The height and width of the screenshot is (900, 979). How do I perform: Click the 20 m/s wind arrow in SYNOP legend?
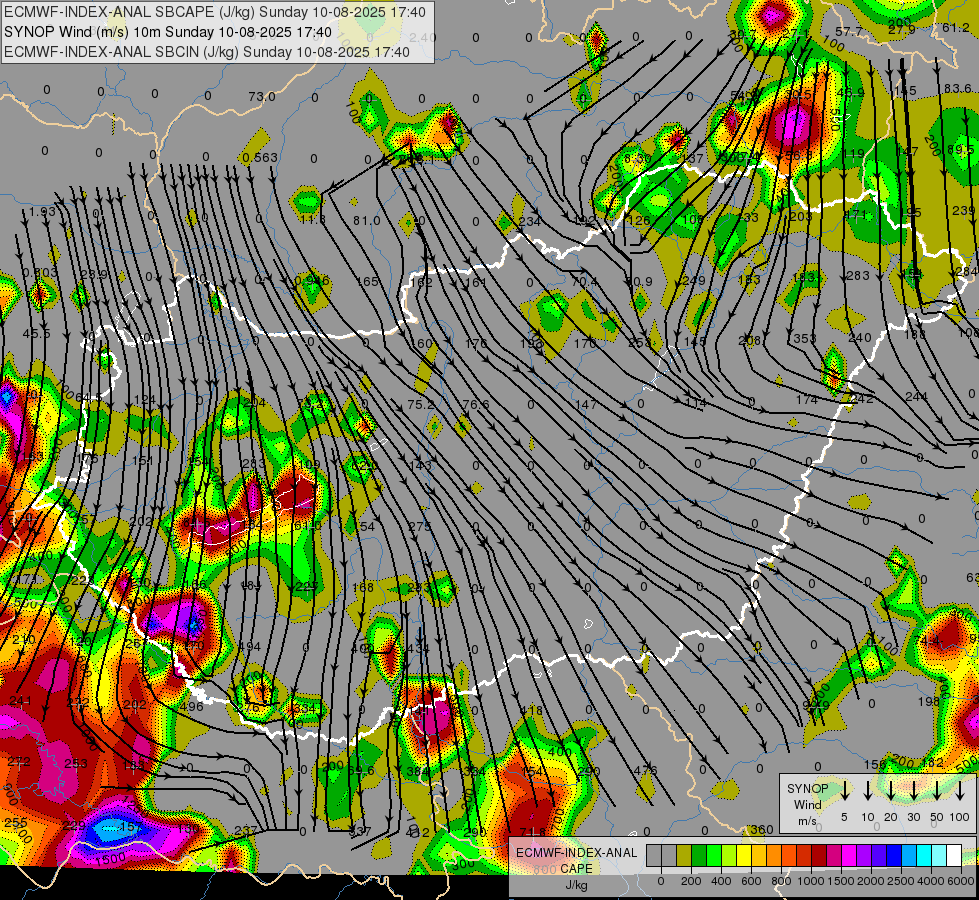[x=891, y=790]
